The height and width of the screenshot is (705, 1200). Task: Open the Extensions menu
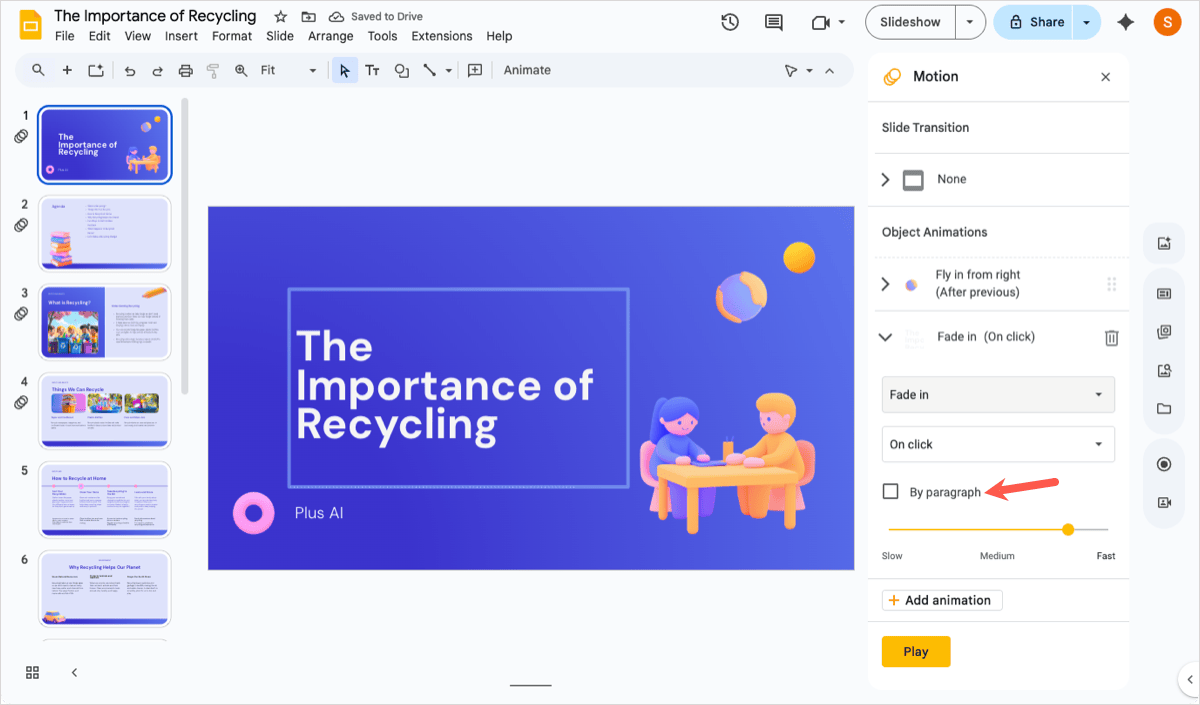tap(442, 36)
